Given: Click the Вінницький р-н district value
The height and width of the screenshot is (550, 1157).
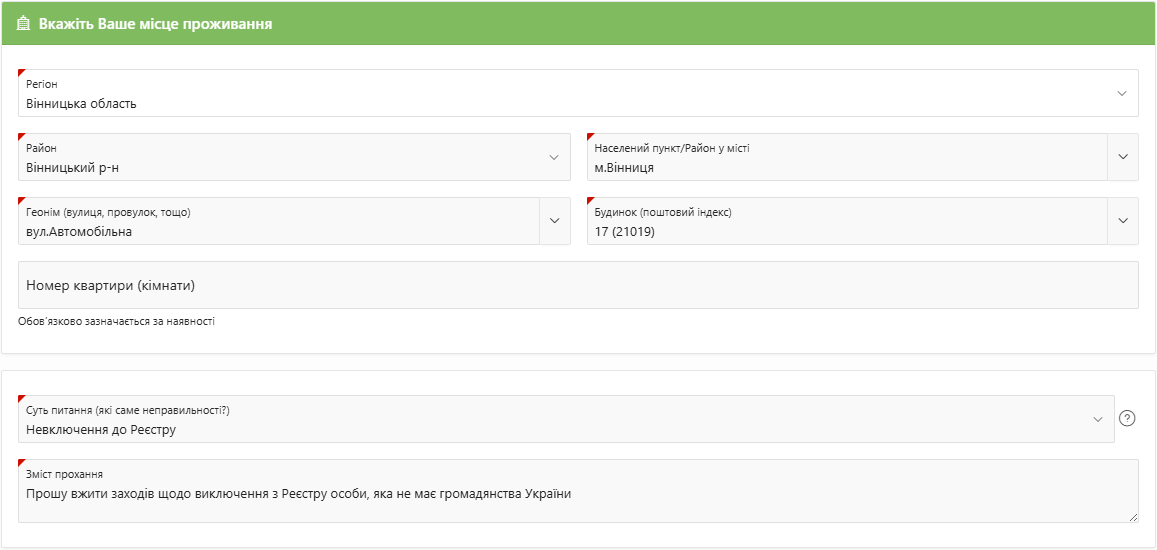Looking at the screenshot, I should tap(72, 167).
